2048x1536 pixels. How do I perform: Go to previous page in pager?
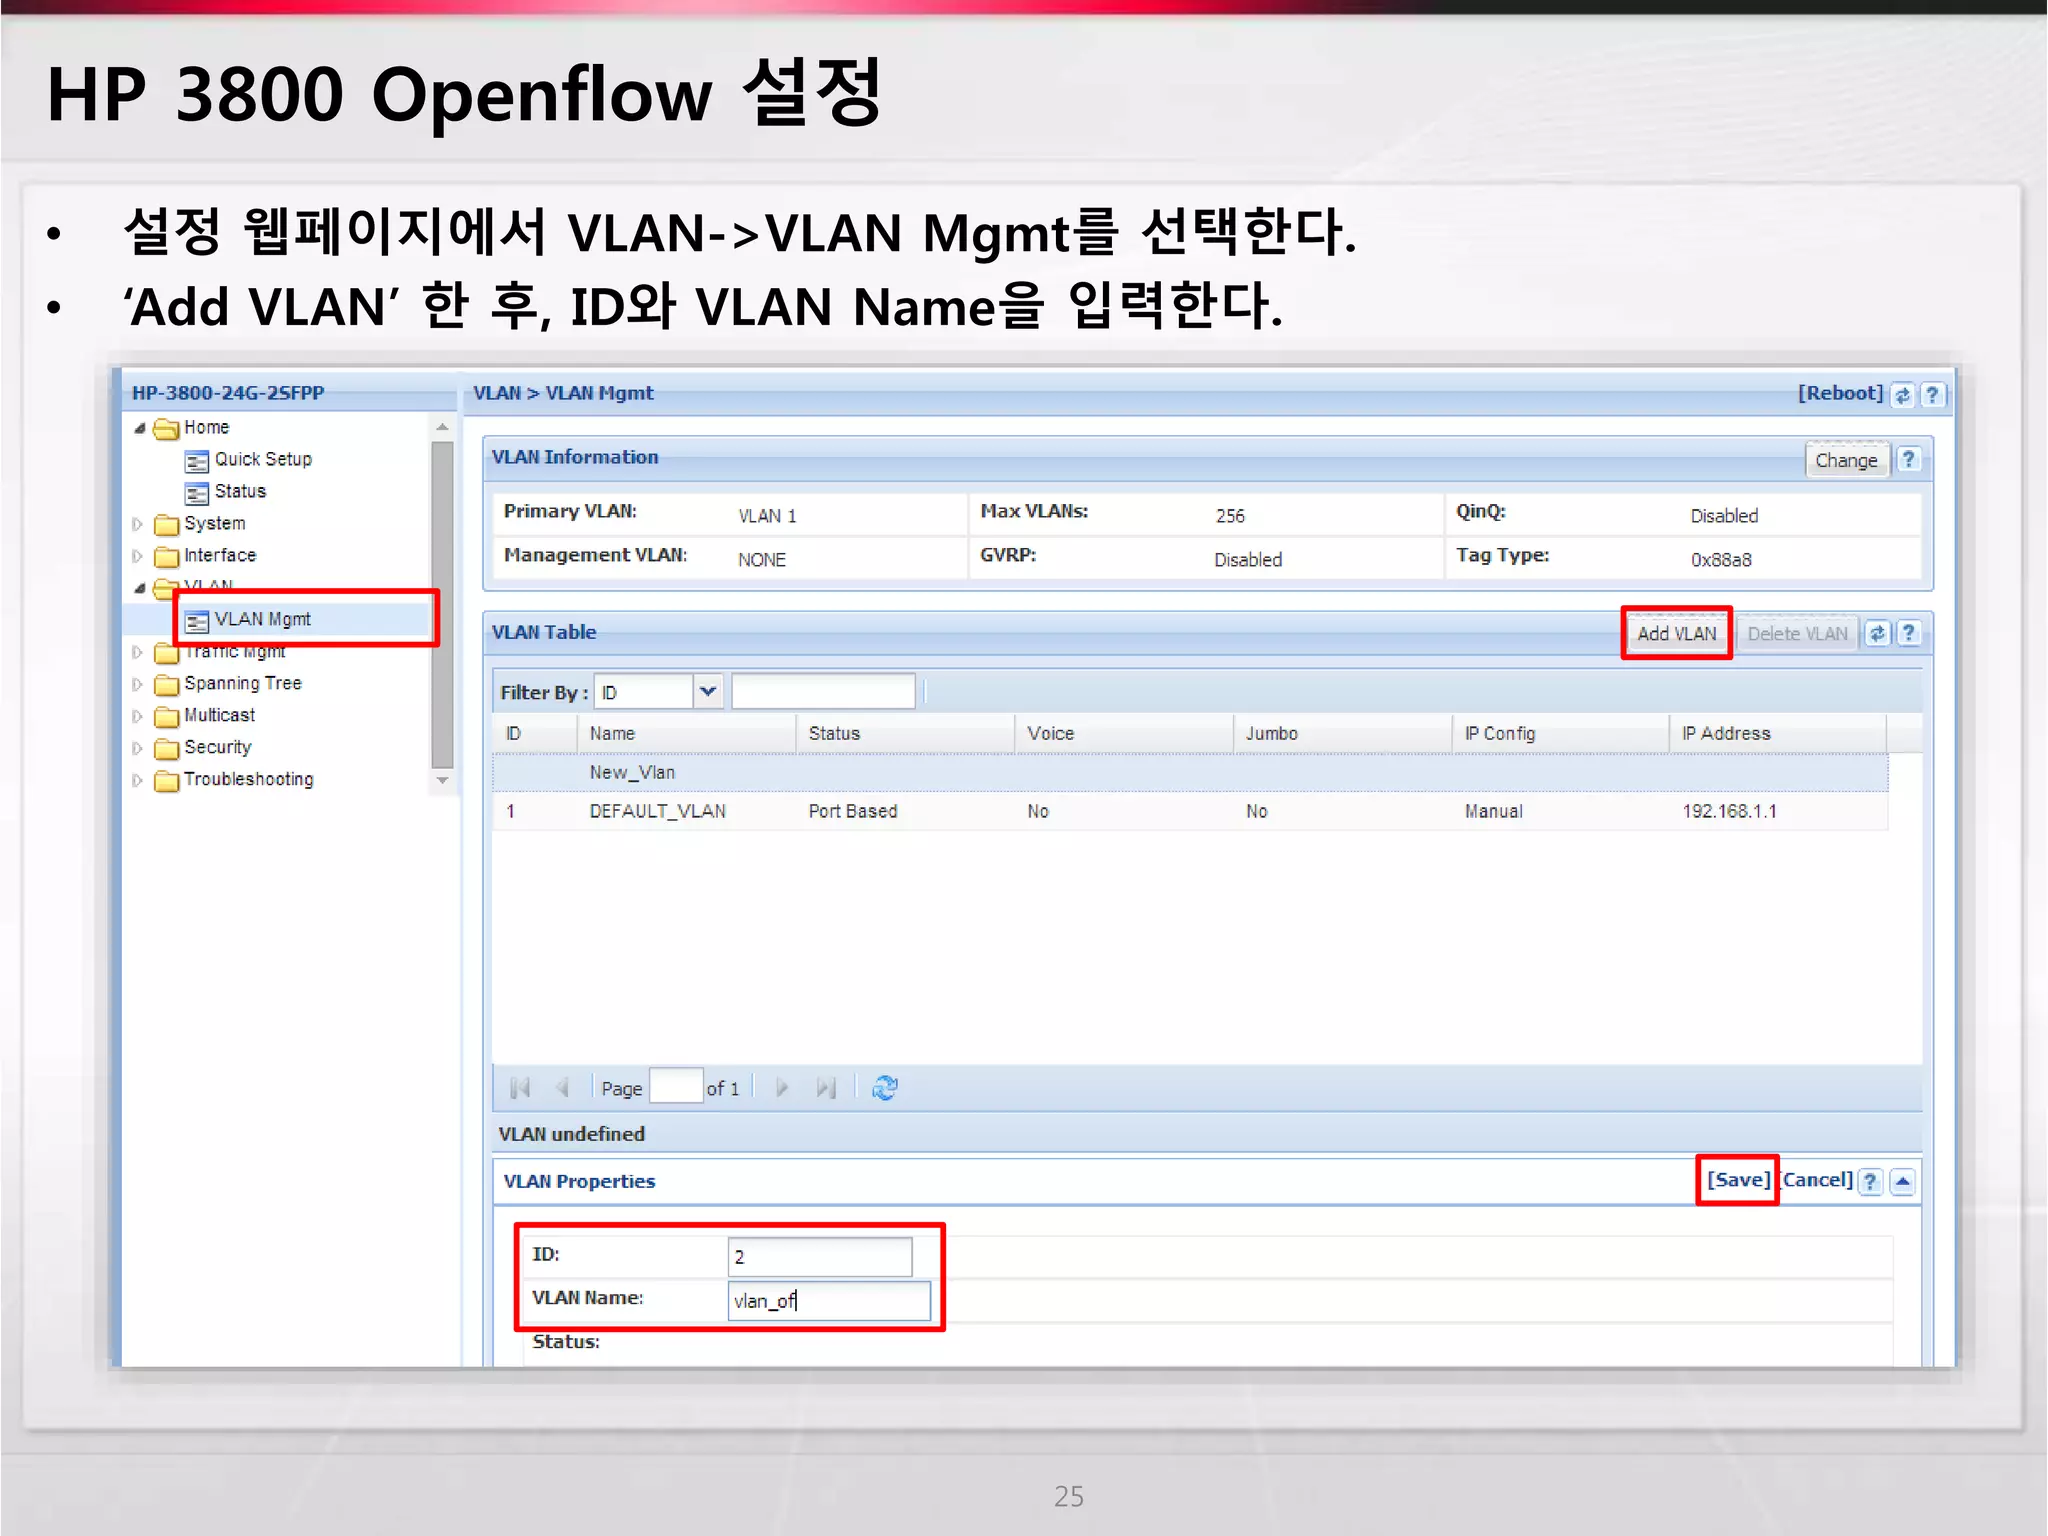point(562,1088)
